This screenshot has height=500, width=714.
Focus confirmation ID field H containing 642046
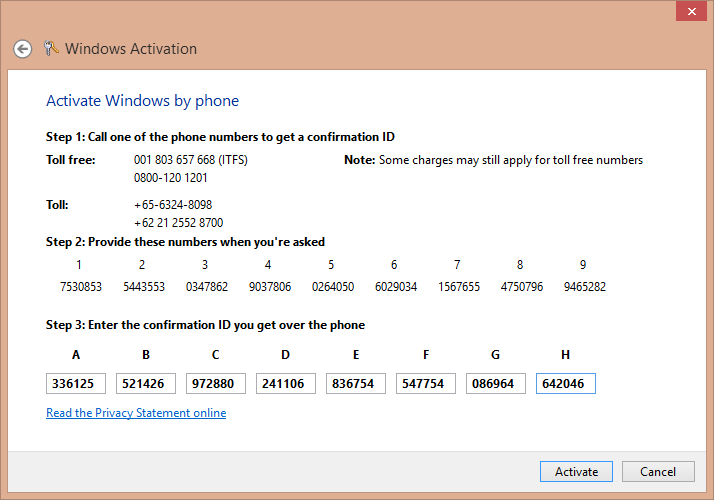(x=566, y=383)
